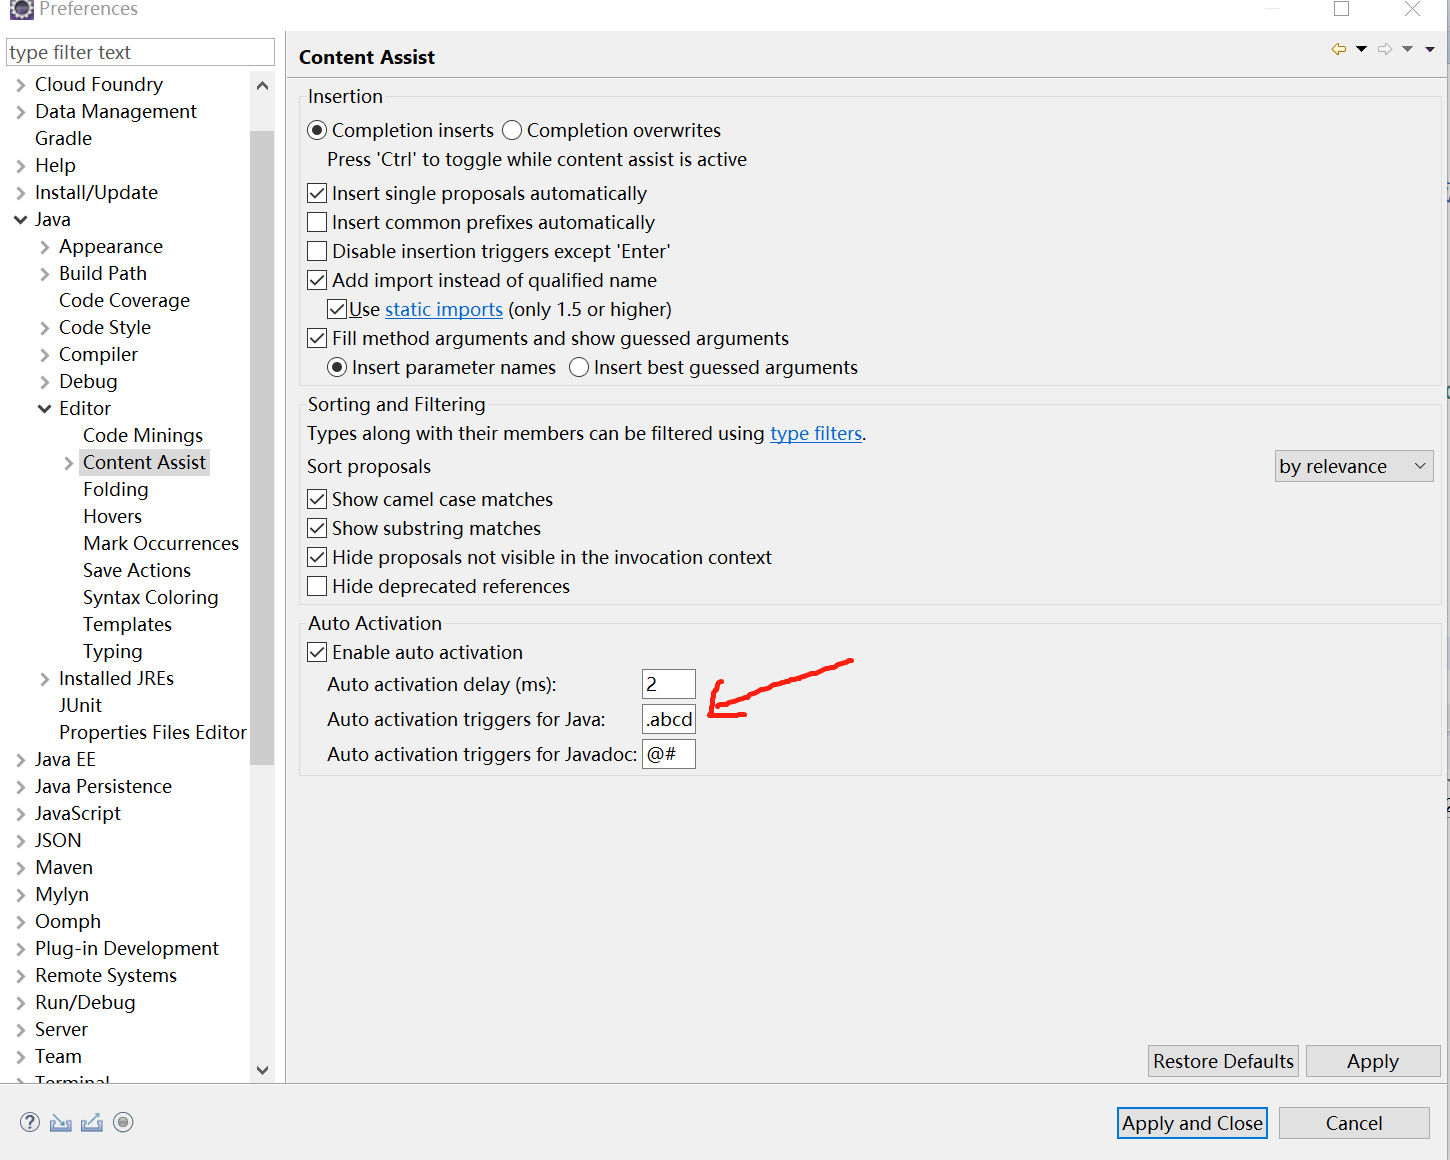
Task: Expand the Maven preferences node
Action: (20, 868)
